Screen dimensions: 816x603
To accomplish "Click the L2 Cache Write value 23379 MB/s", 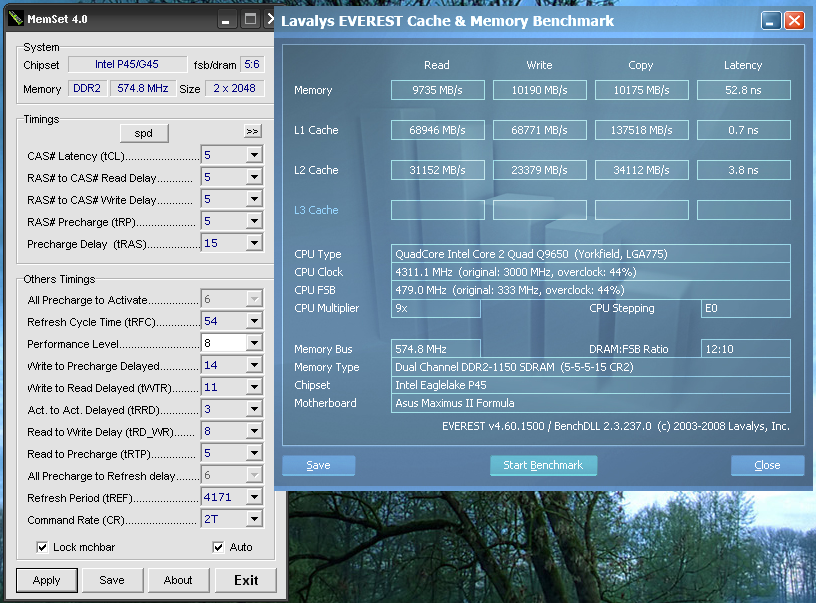I will [x=540, y=170].
